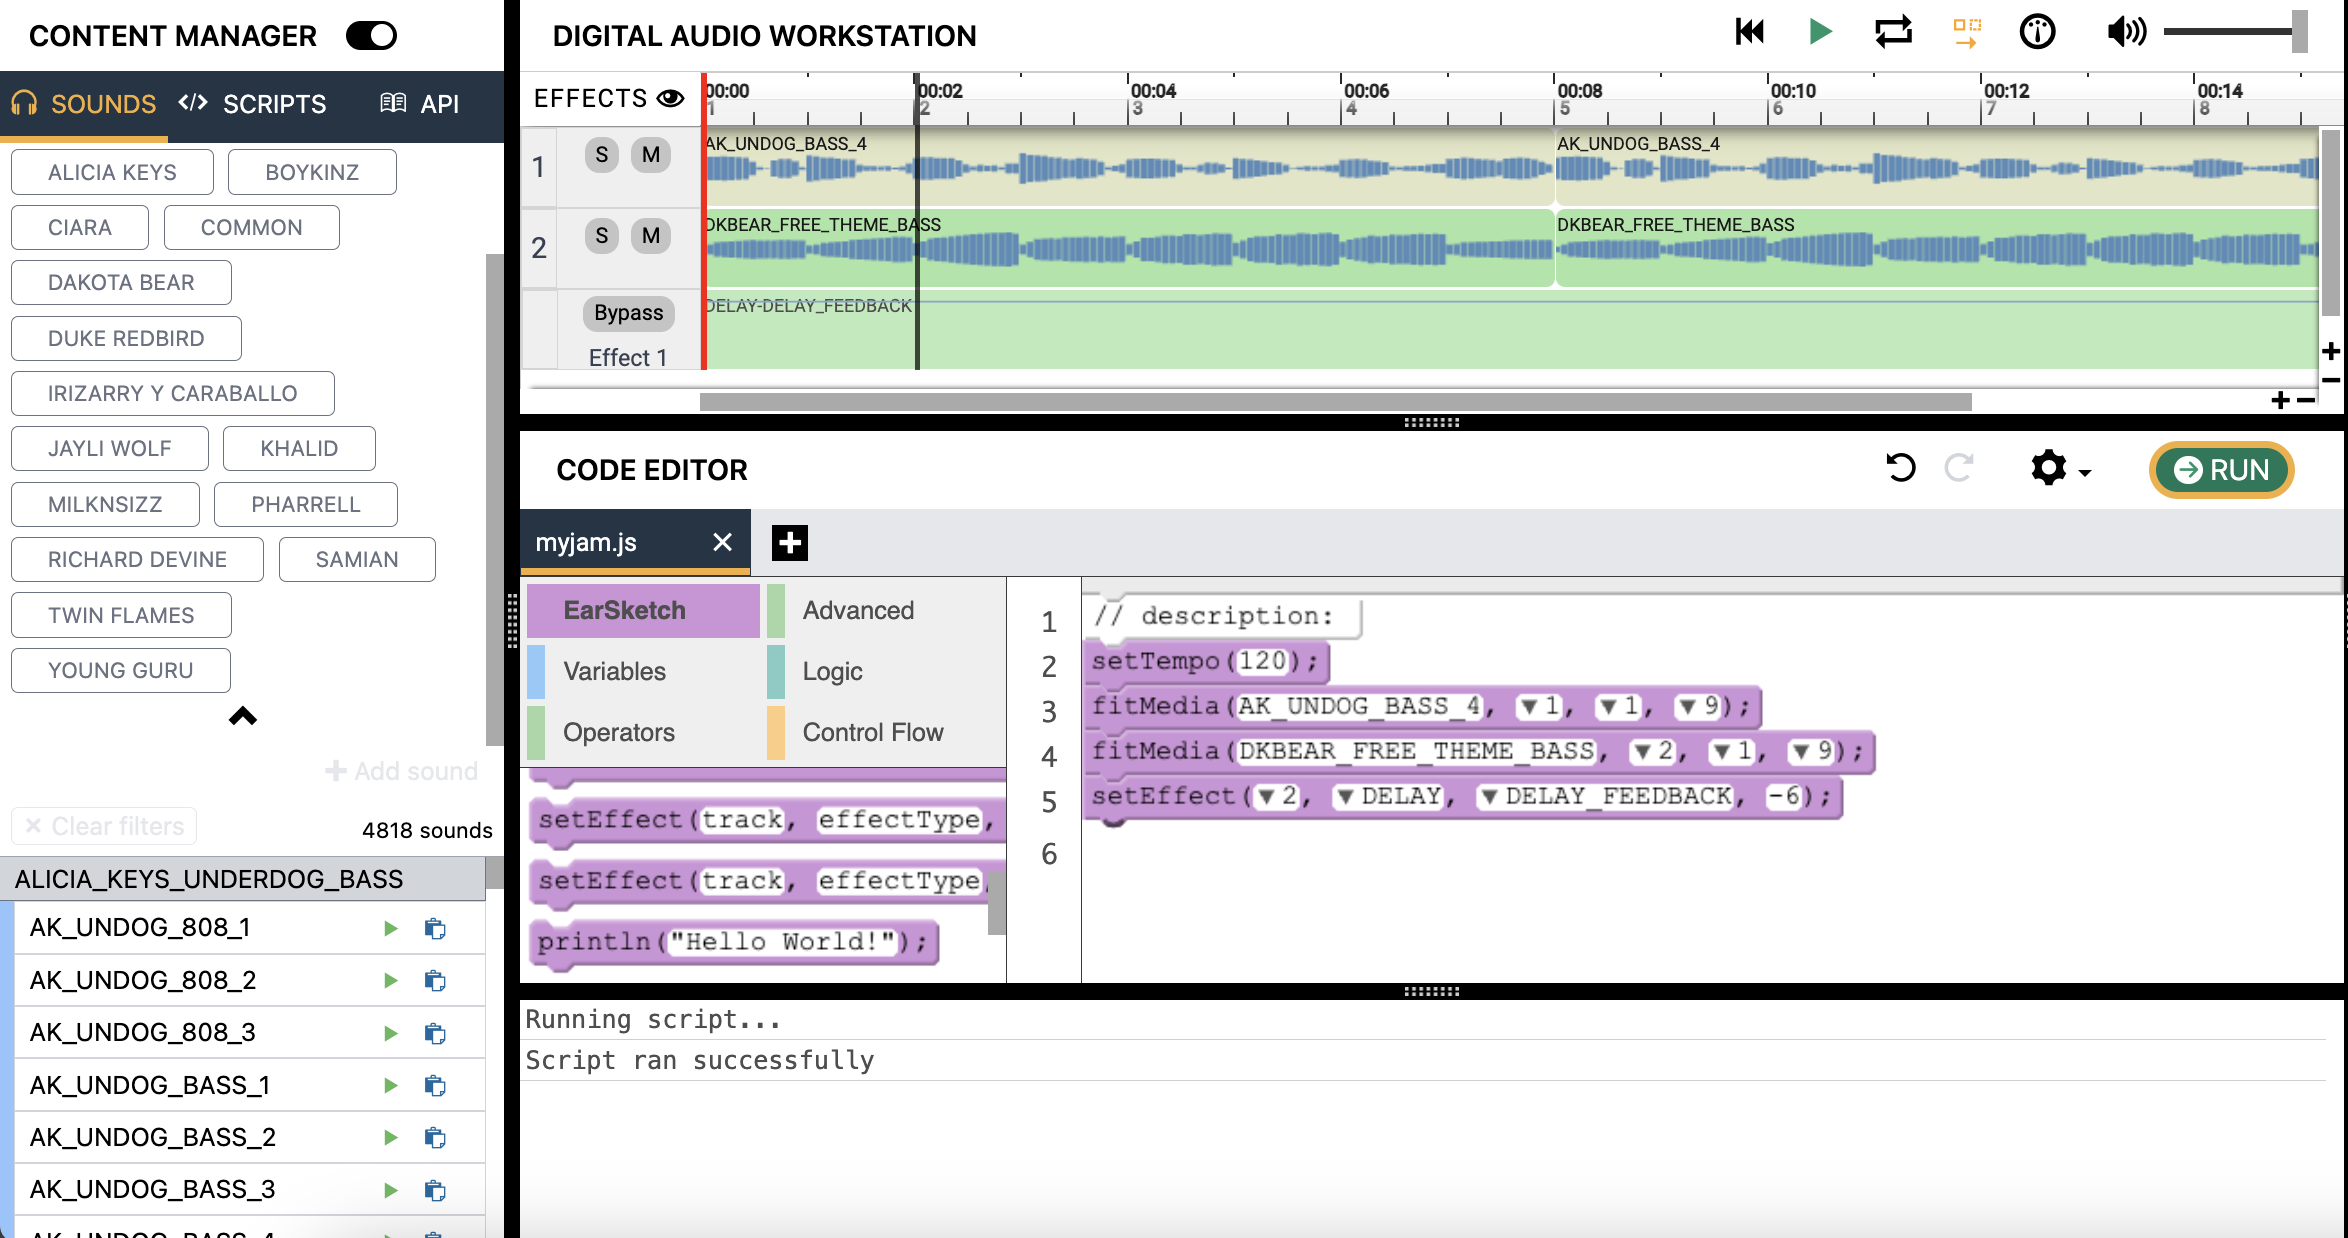
Task: Rewind playback to the beginning
Action: point(1749,32)
